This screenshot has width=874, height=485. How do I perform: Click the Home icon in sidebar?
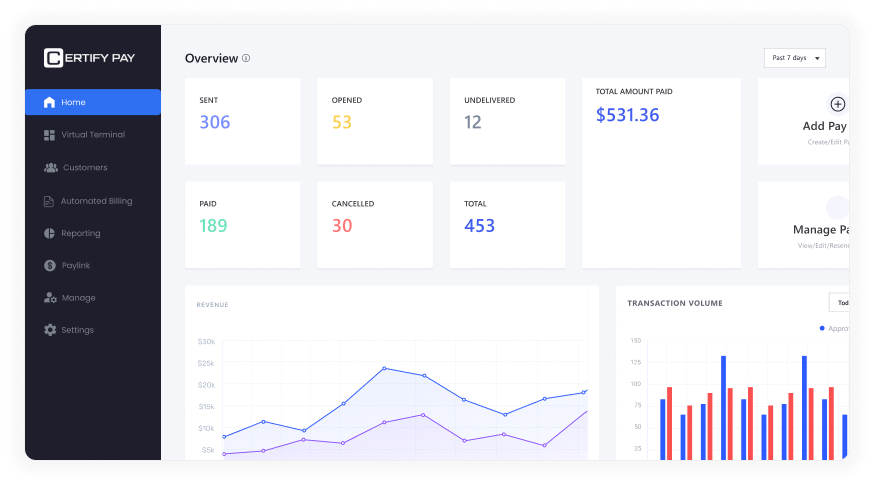click(x=49, y=102)
